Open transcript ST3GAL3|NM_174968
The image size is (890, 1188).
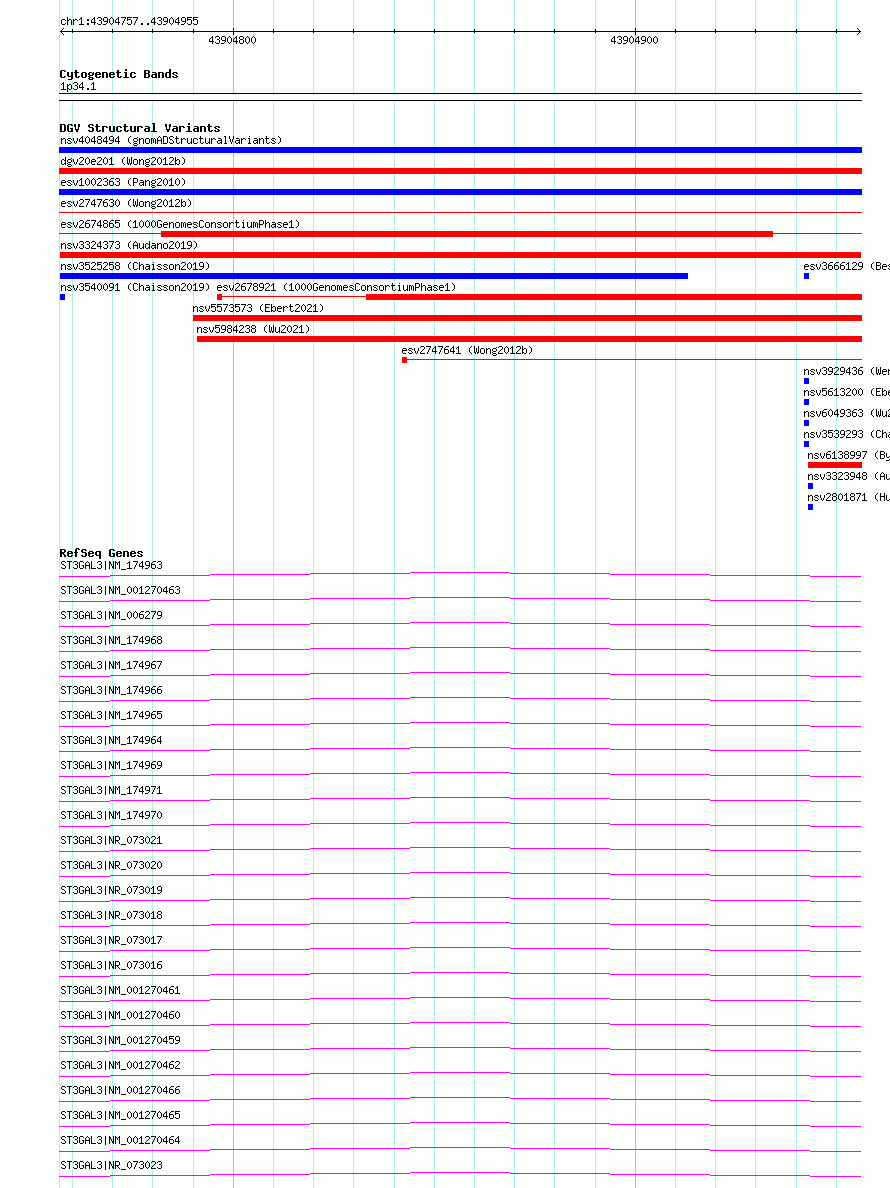tap(111, 640)
